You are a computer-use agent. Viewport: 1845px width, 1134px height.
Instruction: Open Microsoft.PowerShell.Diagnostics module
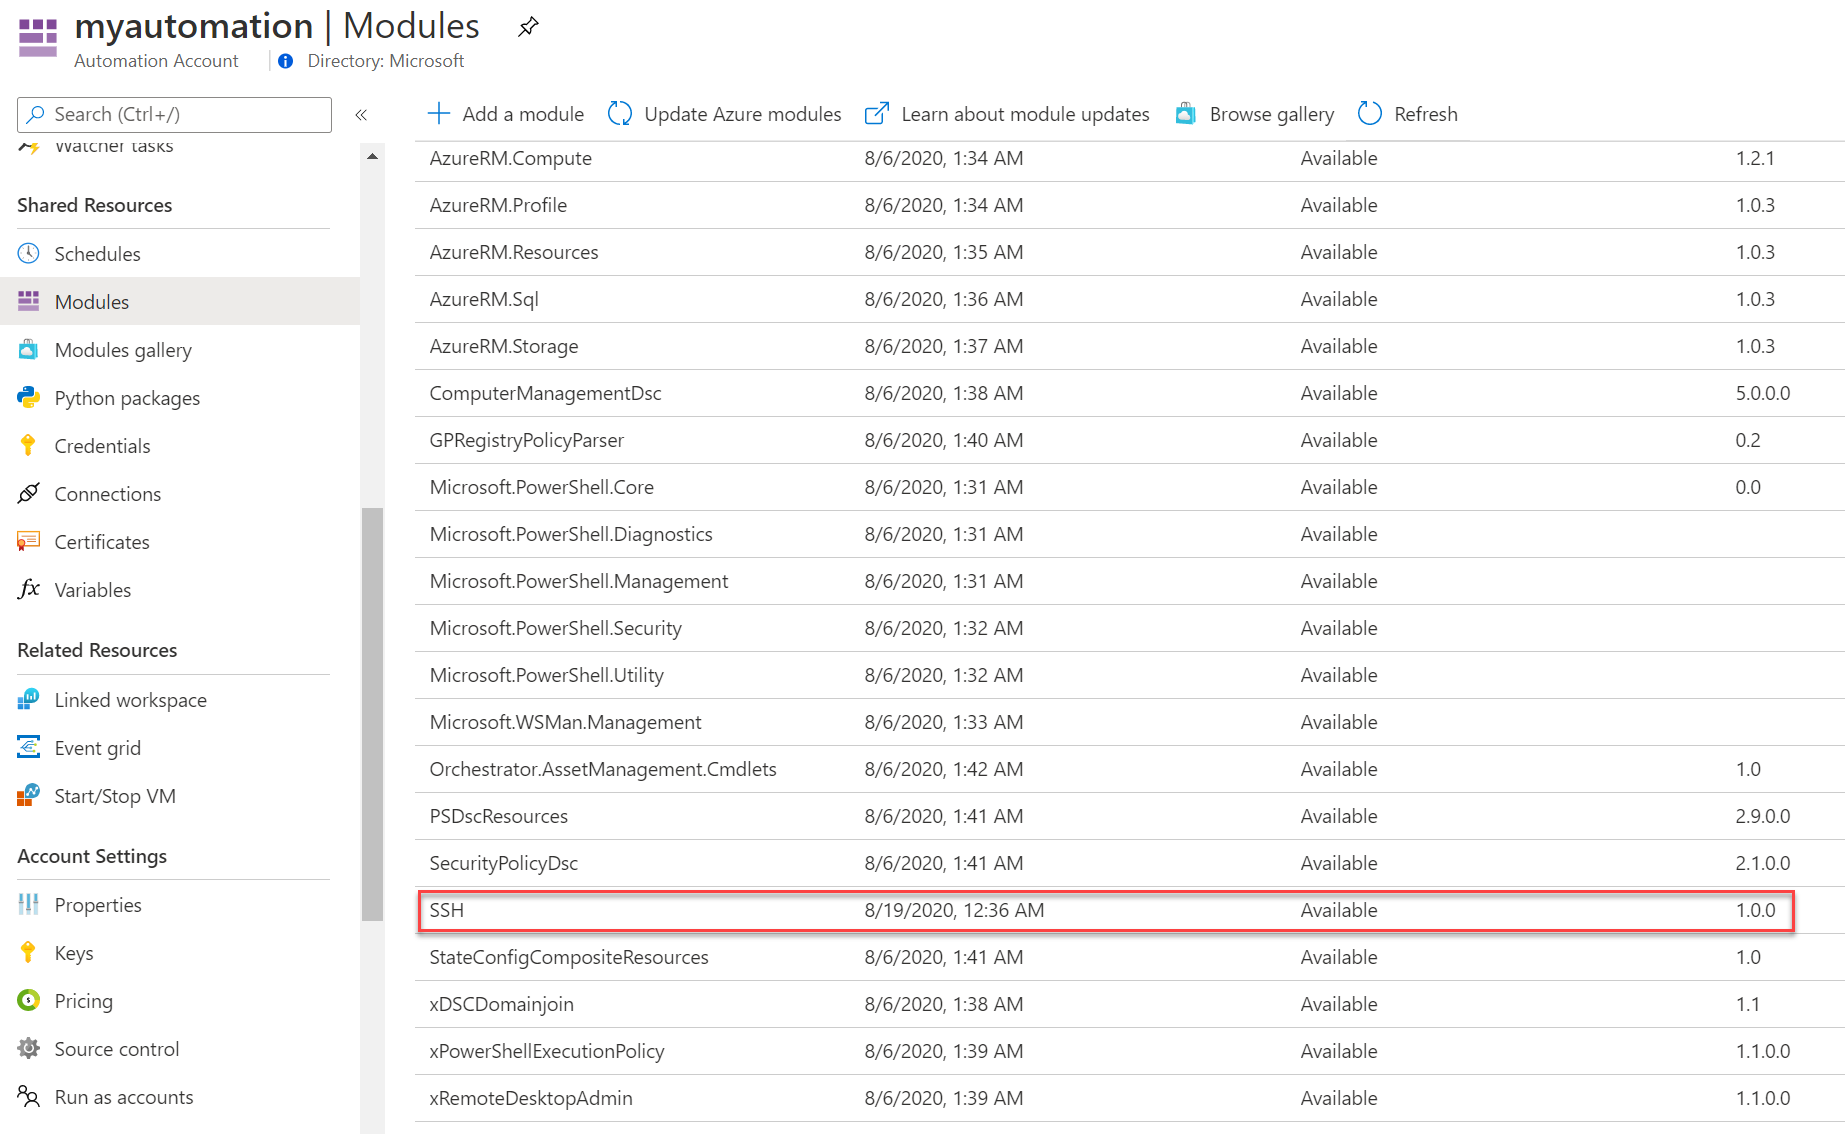(571, 534)
